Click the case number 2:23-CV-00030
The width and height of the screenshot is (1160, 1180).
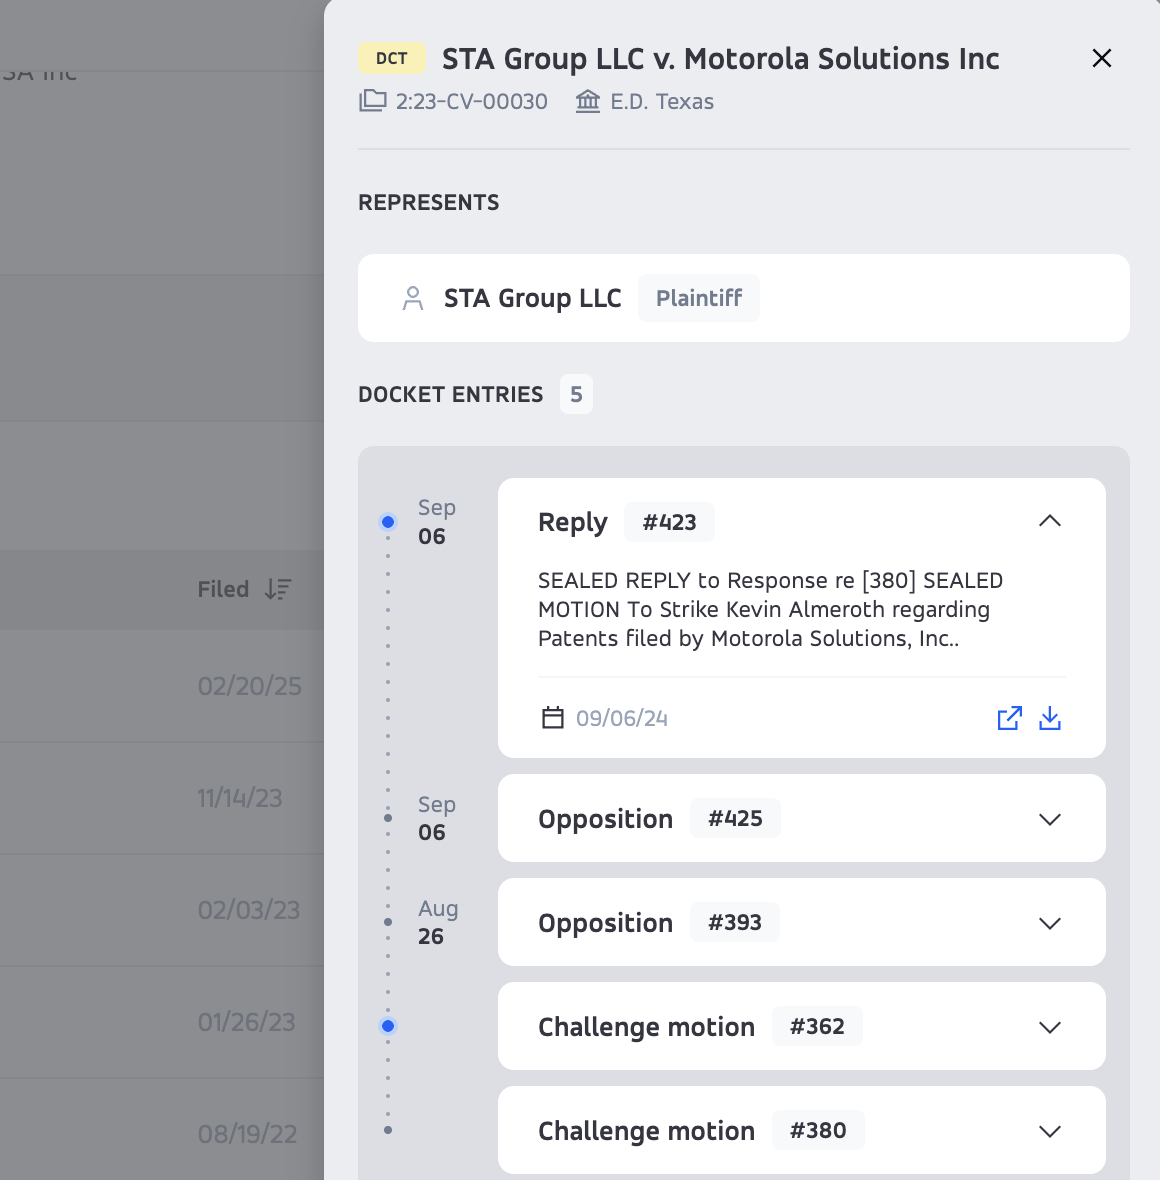(471, 102)
